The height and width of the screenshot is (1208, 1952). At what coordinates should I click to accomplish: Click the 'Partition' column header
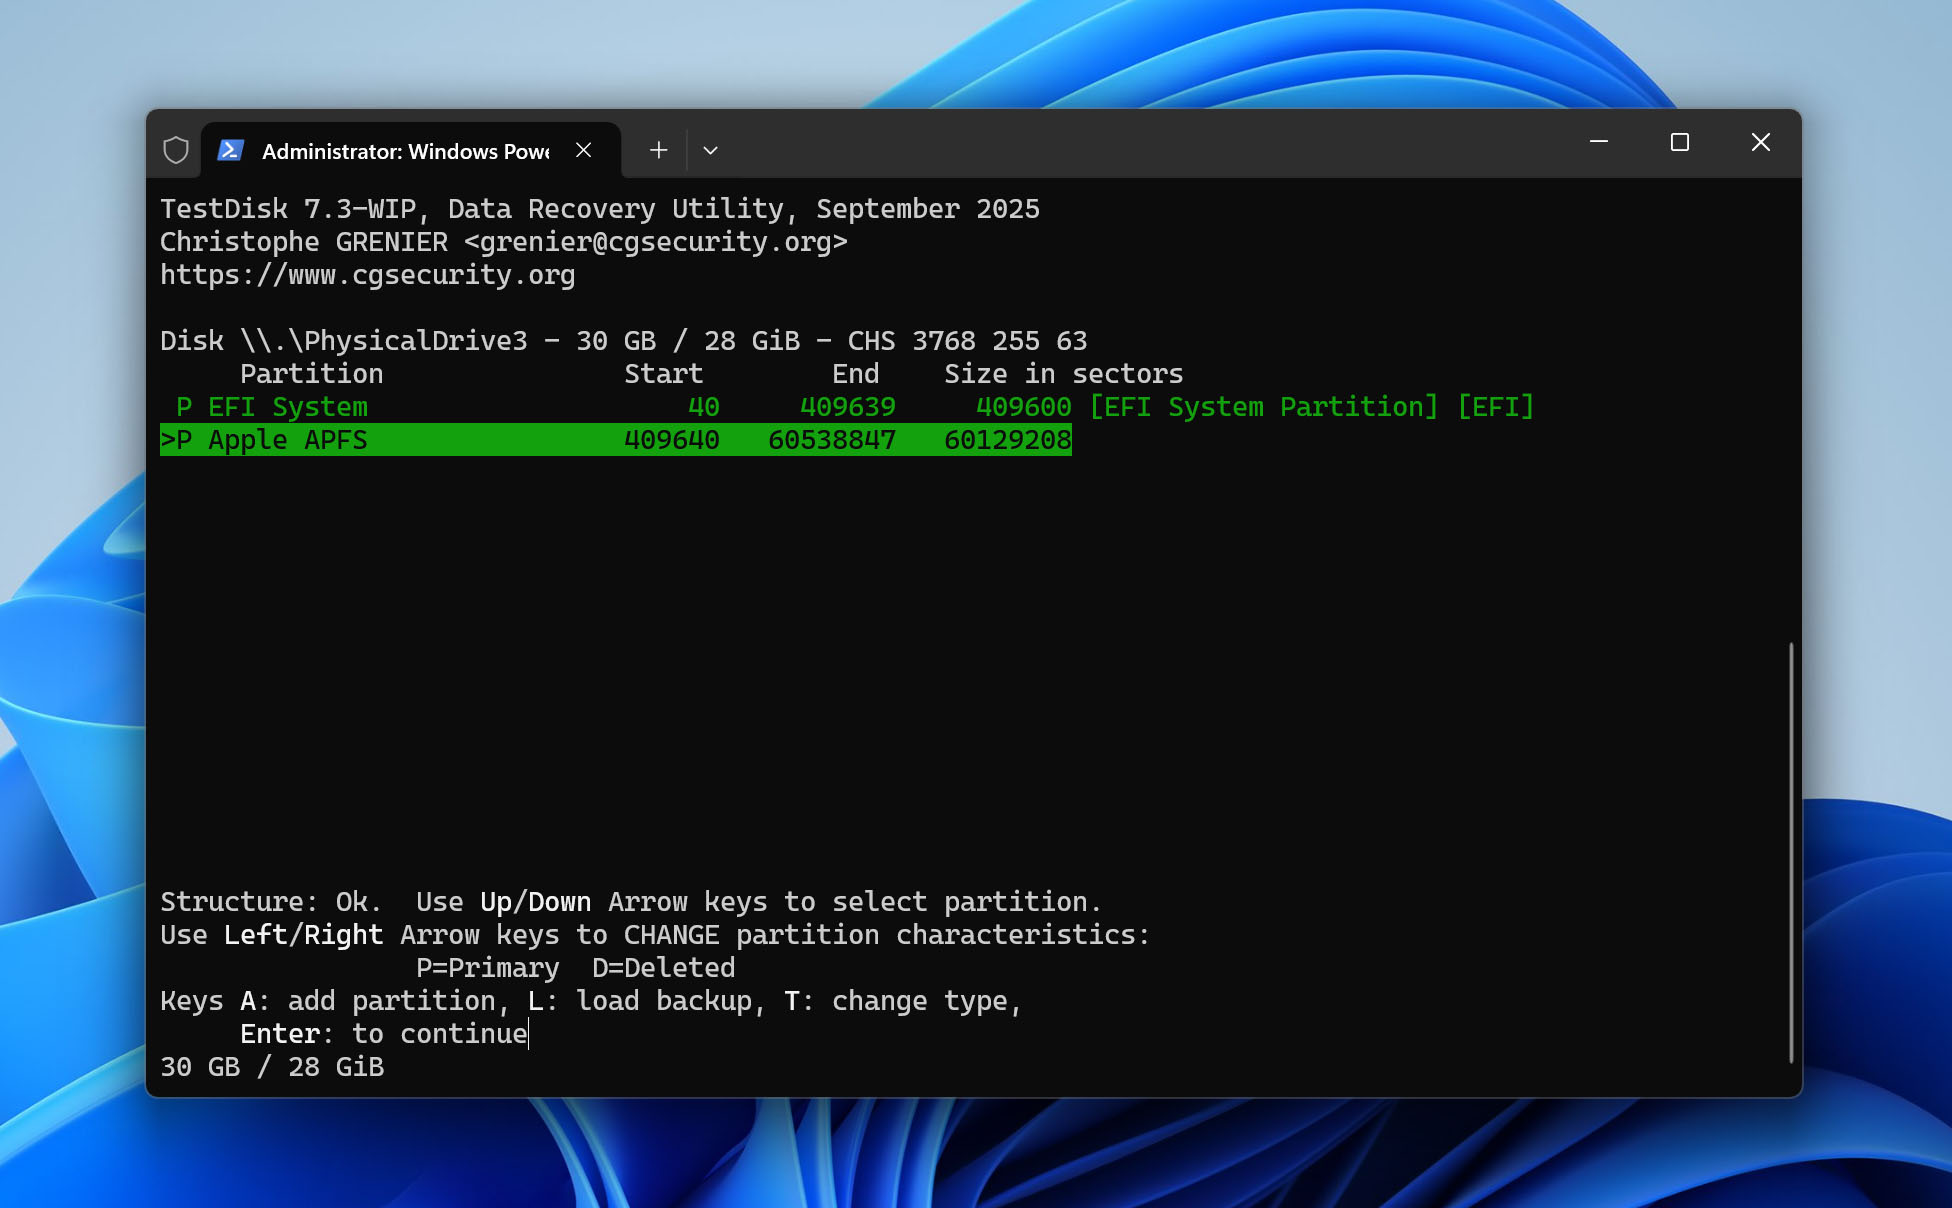(312, 374)
